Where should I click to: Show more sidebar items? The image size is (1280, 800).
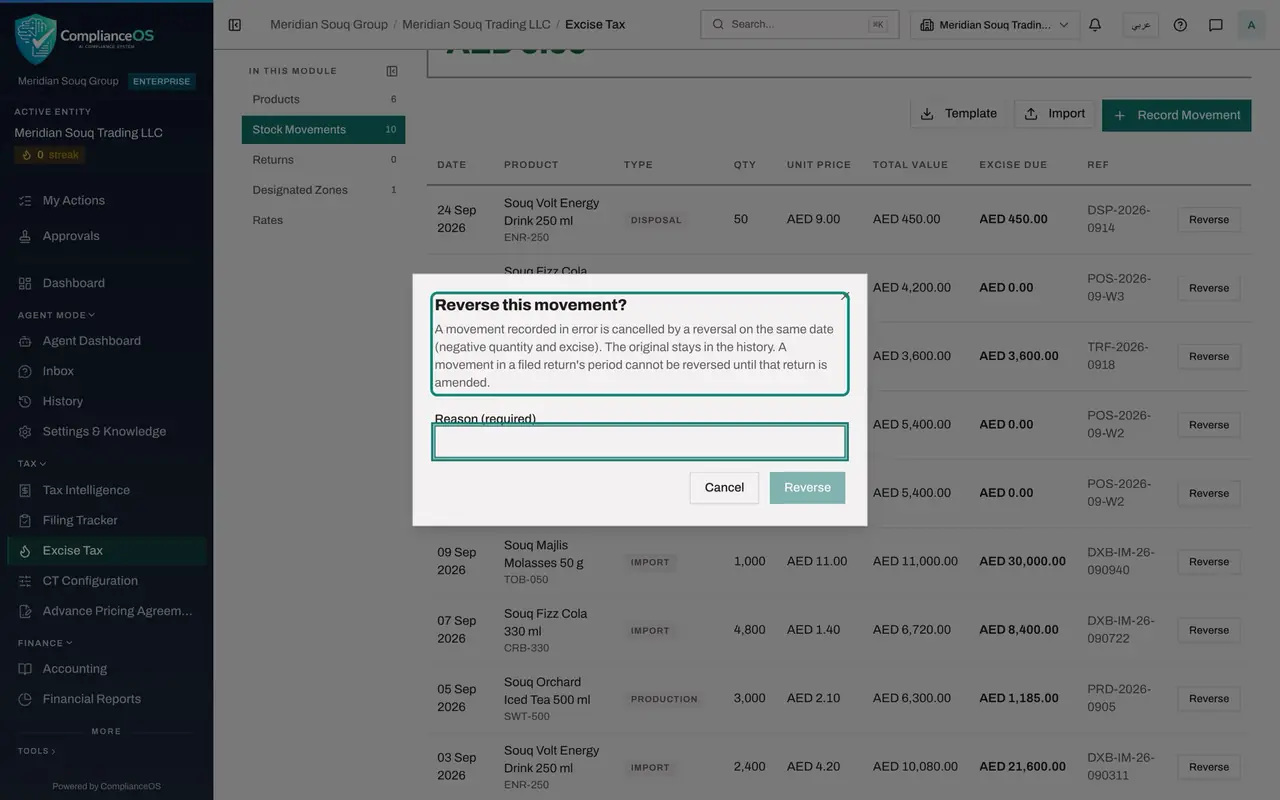pos(106,731)
